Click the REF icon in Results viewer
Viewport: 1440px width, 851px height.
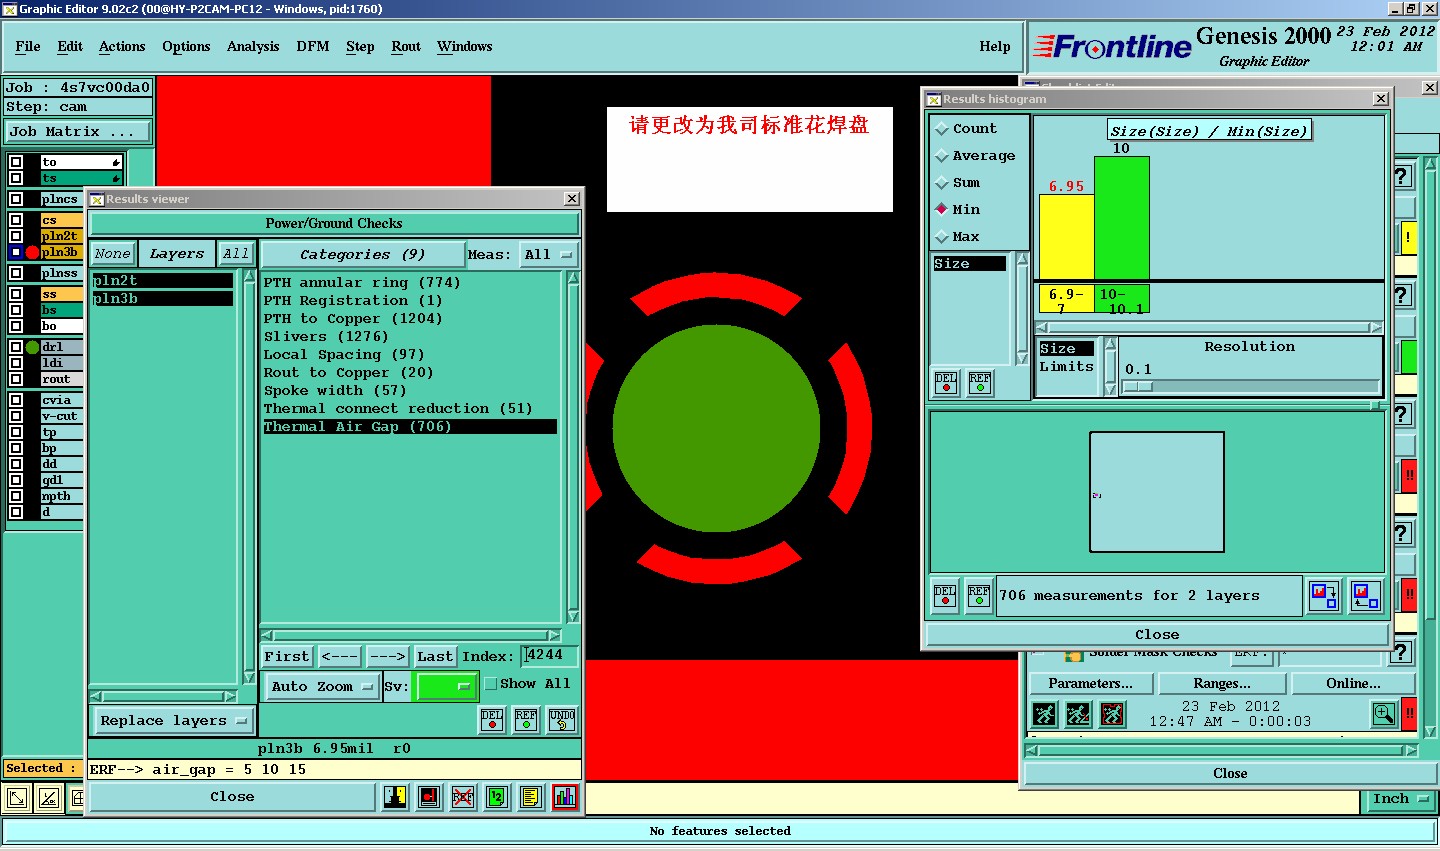click(x=526, y=720)
